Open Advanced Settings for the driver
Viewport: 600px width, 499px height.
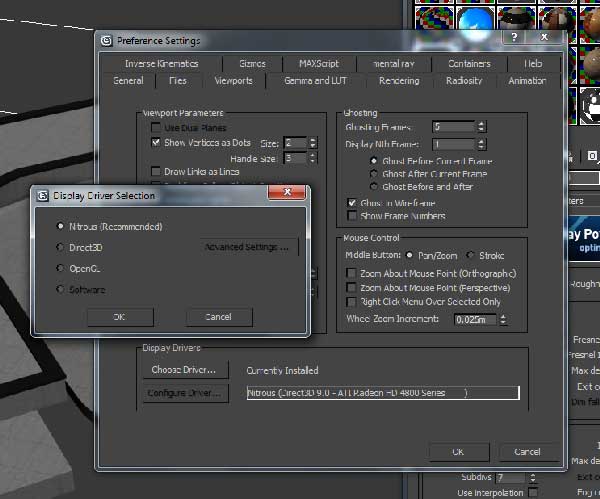(x=249, y=247)
